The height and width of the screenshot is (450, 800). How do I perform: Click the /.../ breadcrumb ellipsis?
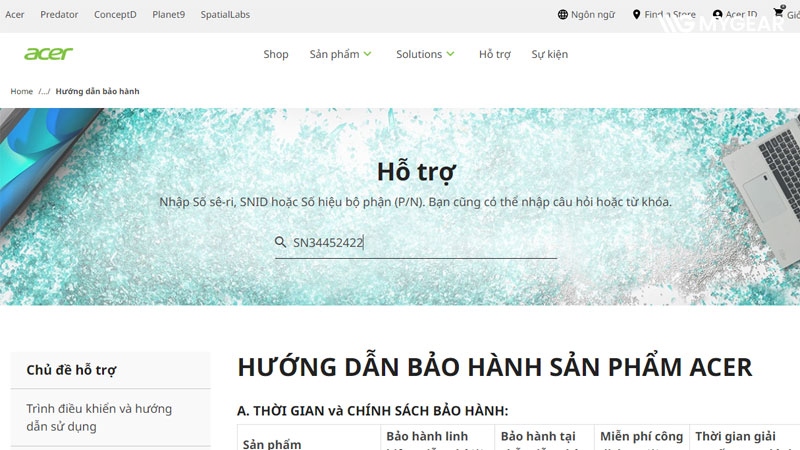click(x=44, y=91)
